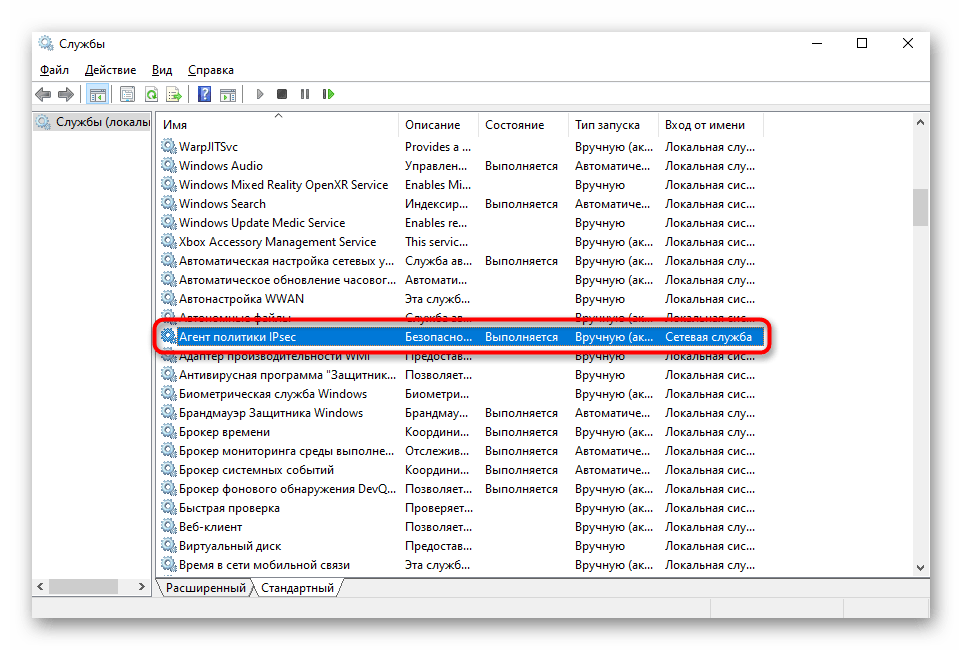This screenshot has height=650, width=962.
Task: Click the scroll down arrow of services list
Action: (x=920, y=568)
